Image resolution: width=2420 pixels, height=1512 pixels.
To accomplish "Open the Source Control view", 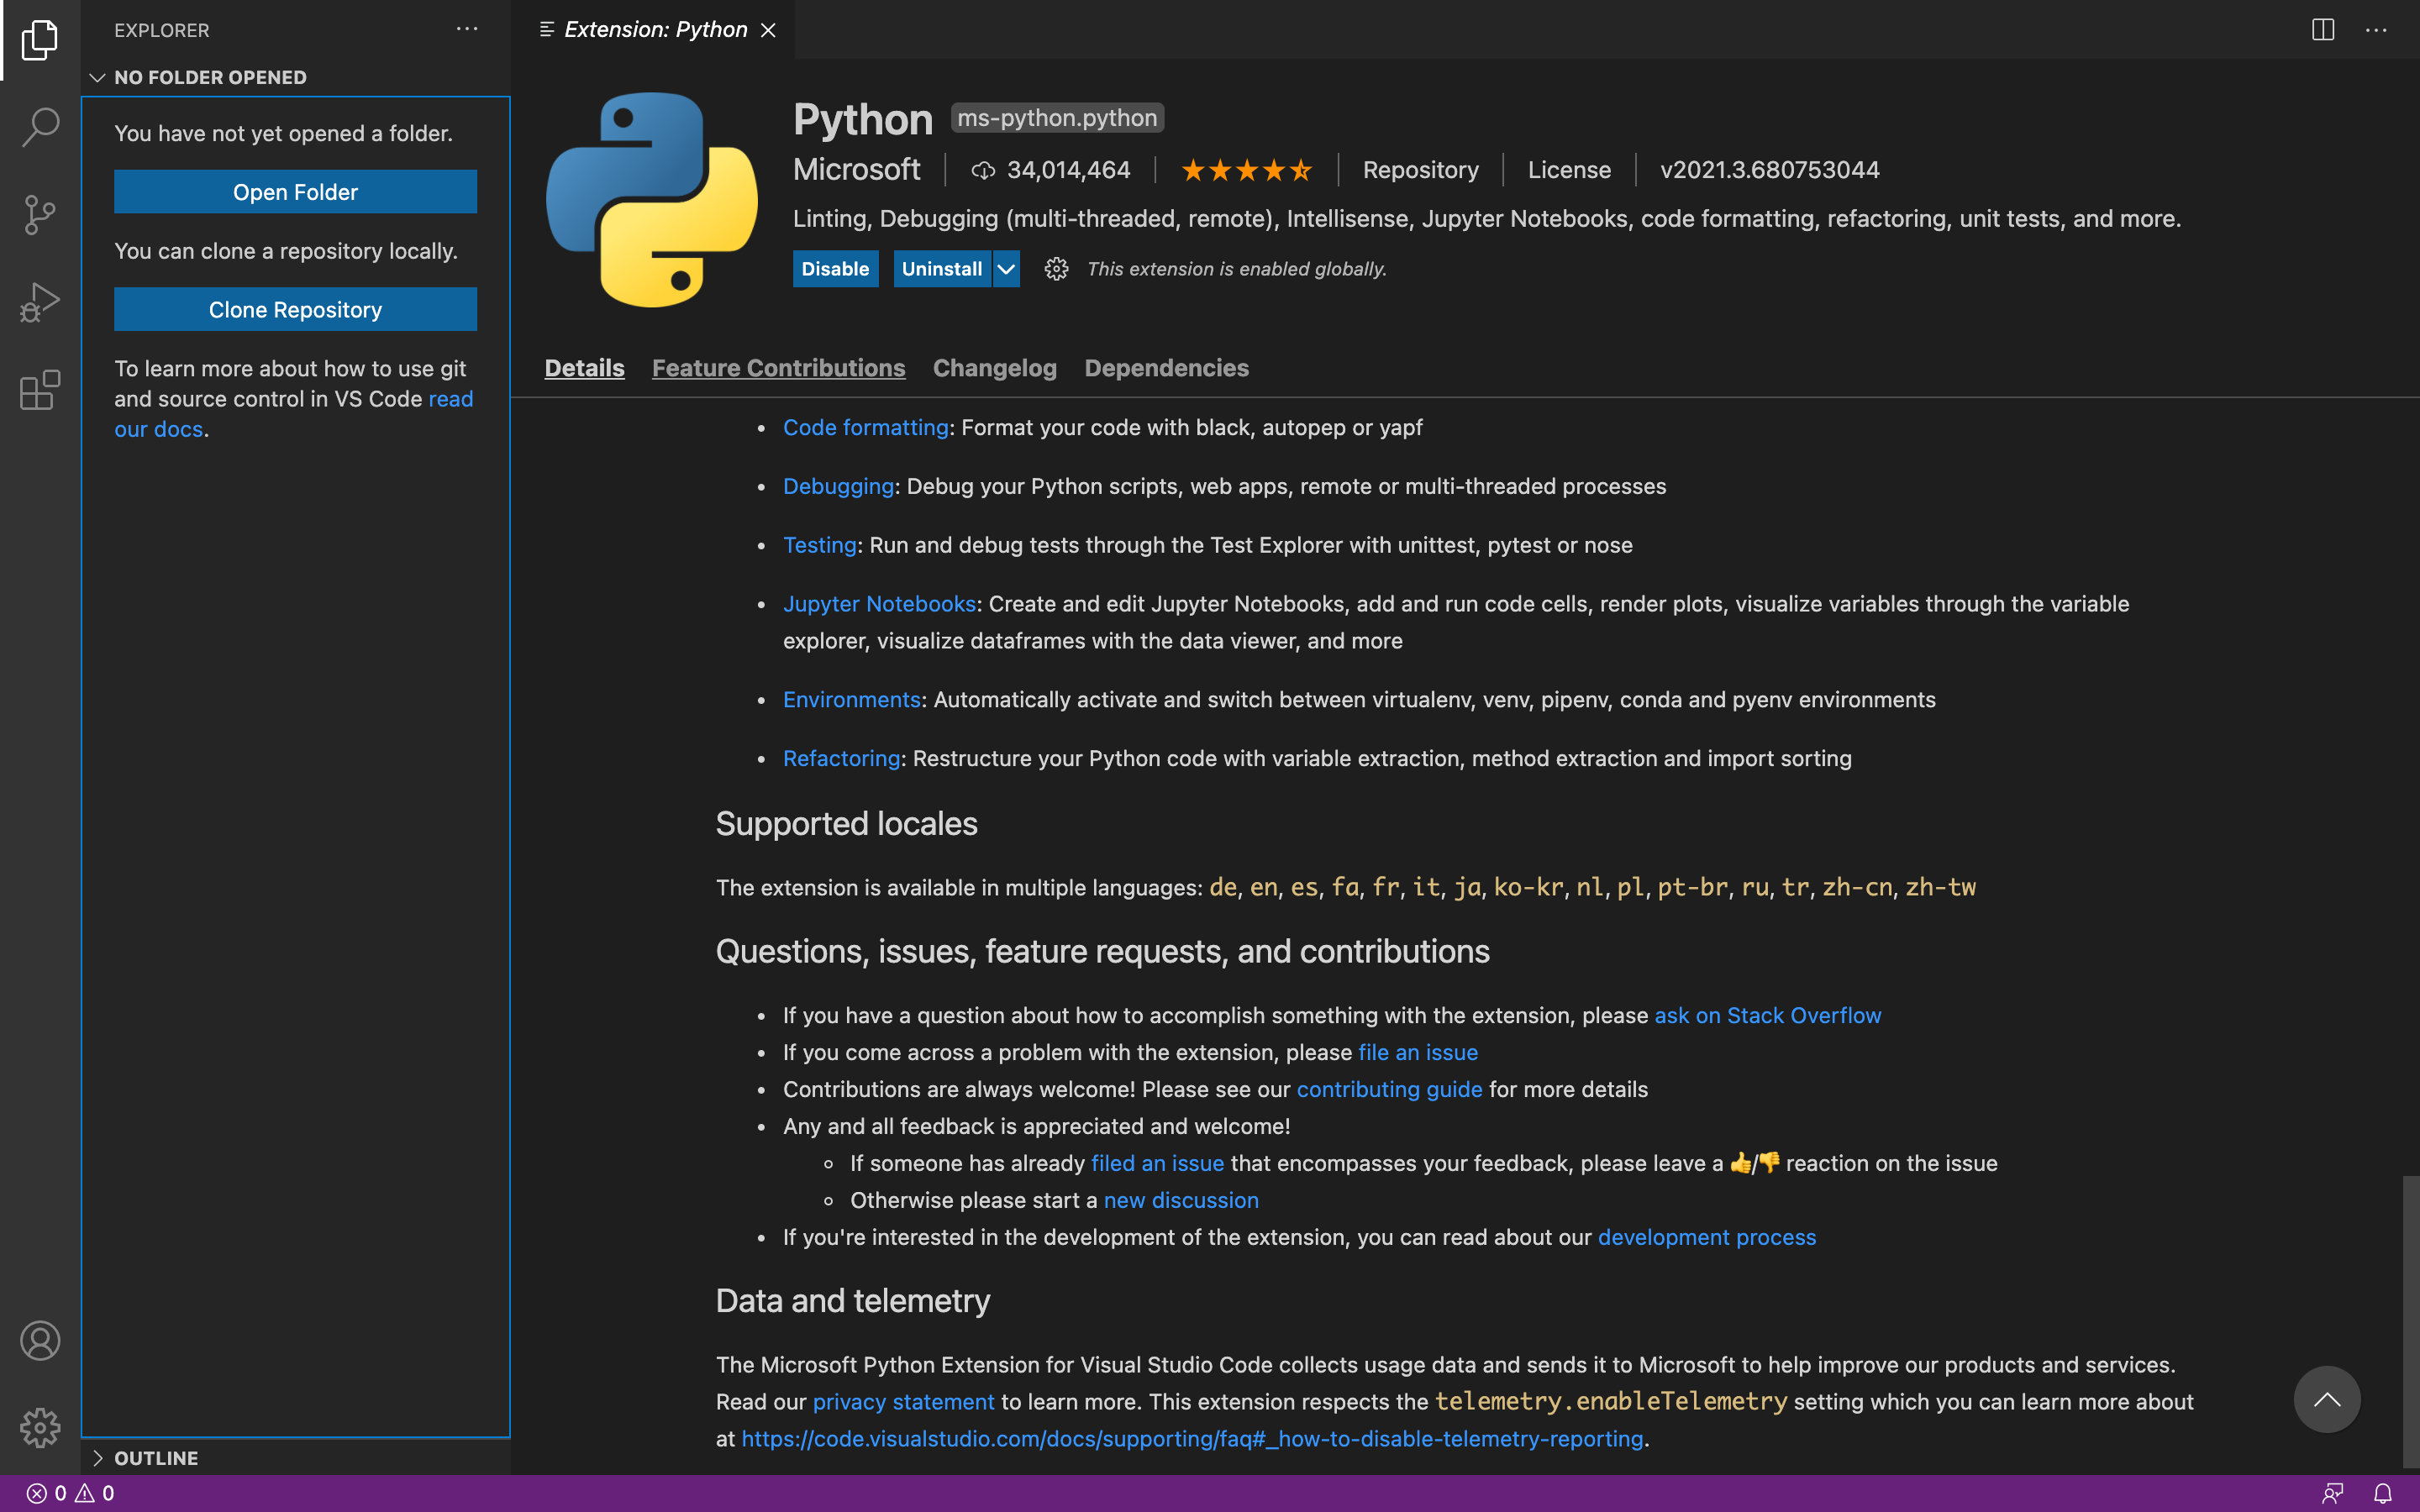I will pyautogui.click(x=40, y=214).
